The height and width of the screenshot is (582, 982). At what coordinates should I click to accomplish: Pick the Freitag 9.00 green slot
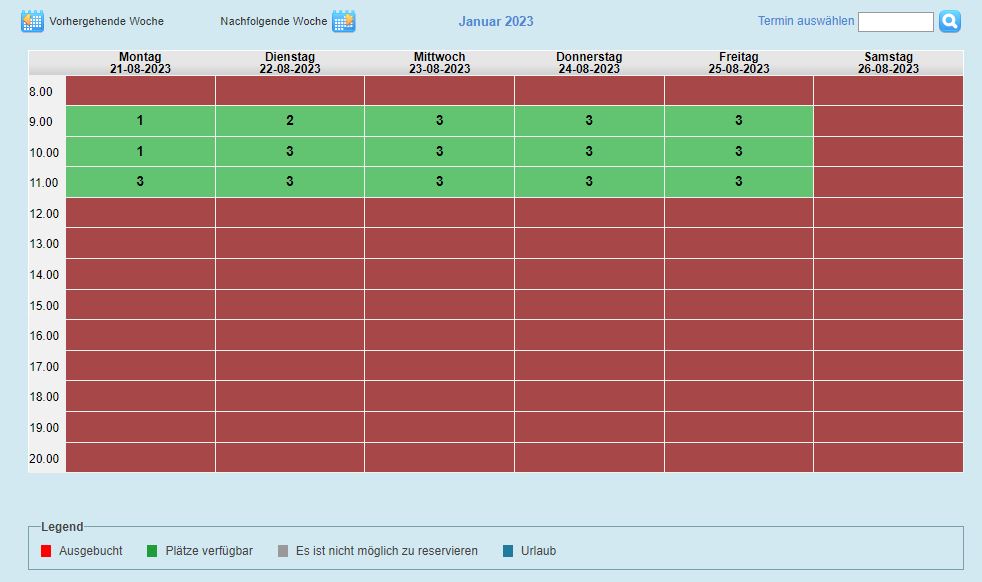[739, 121]
